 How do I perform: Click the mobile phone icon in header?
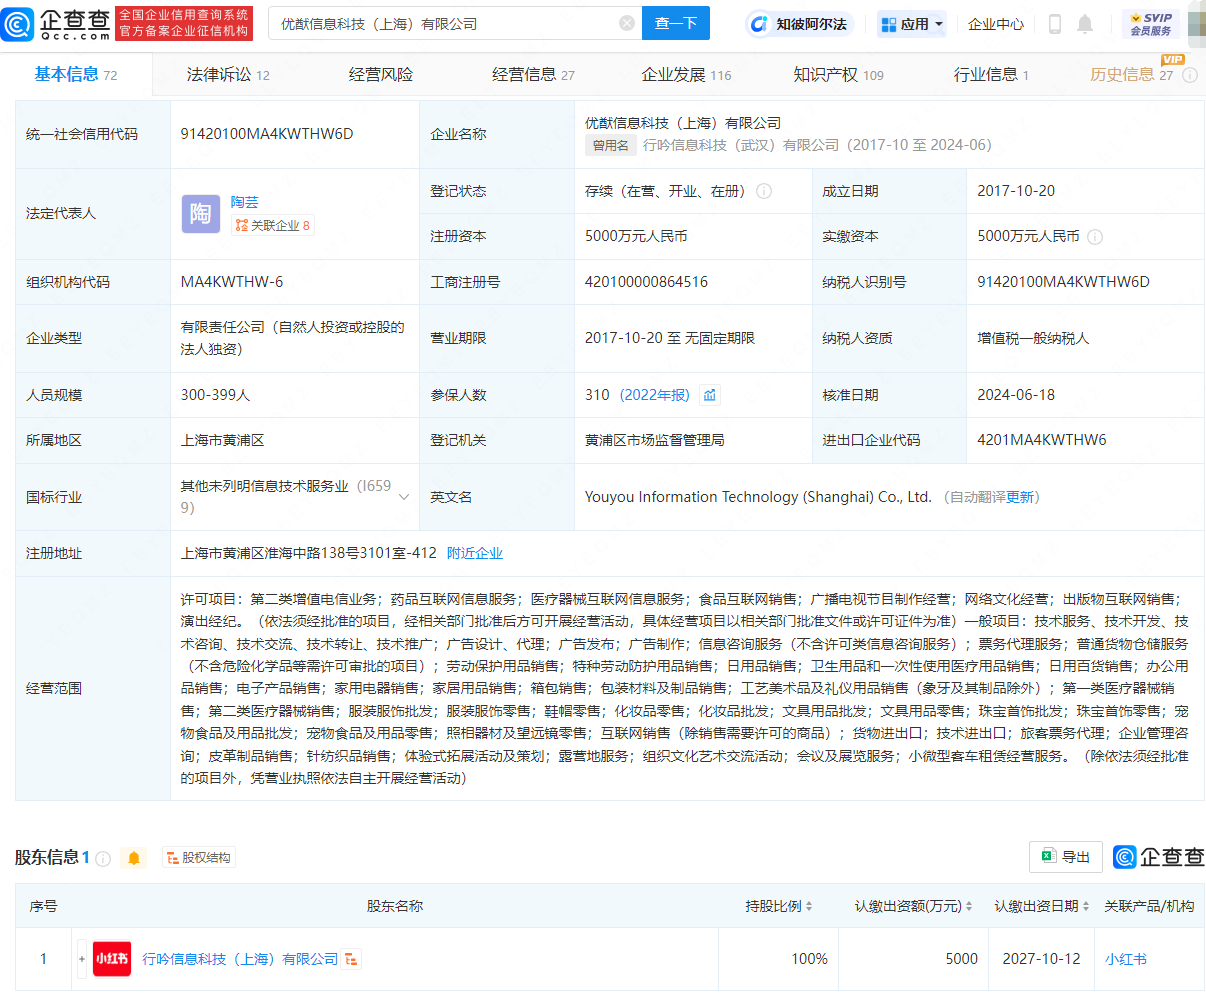click(1054, 24)
